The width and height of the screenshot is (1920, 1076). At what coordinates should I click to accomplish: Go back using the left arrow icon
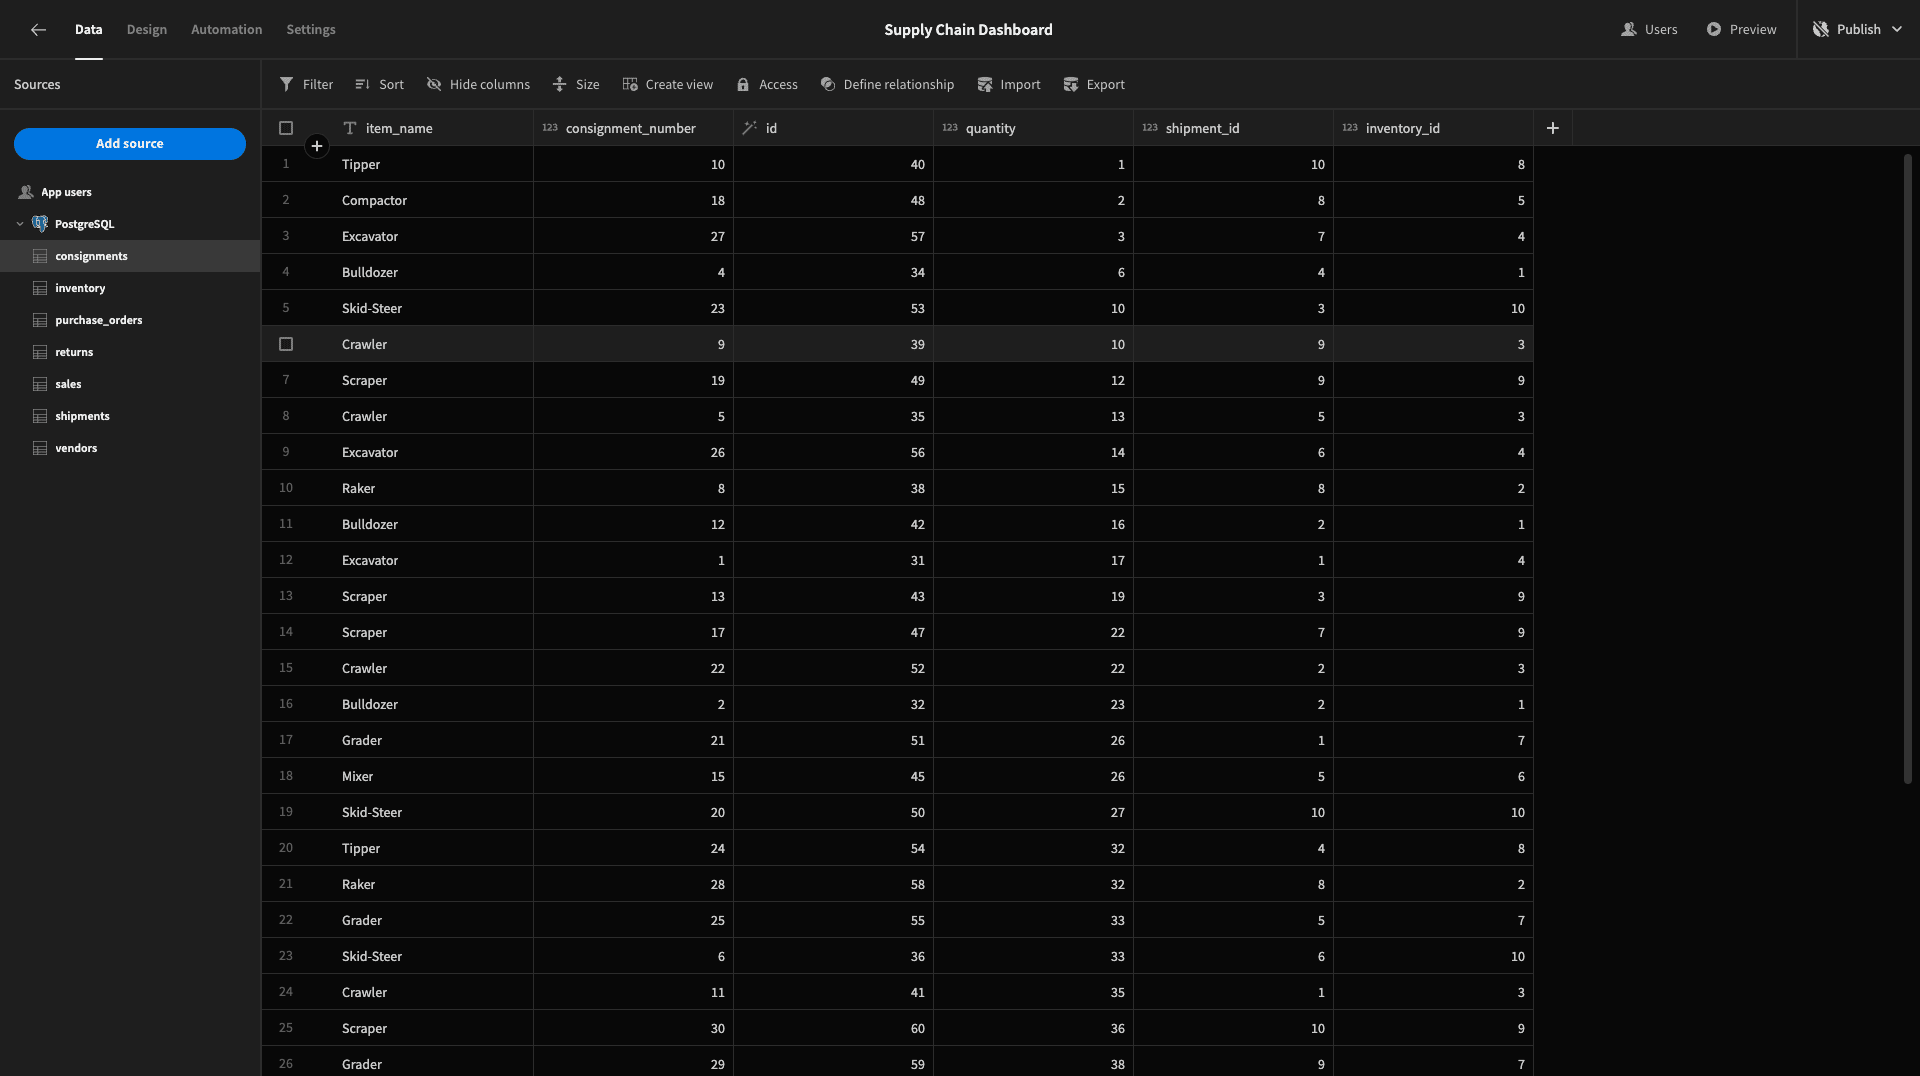click(x=38, y=30)
